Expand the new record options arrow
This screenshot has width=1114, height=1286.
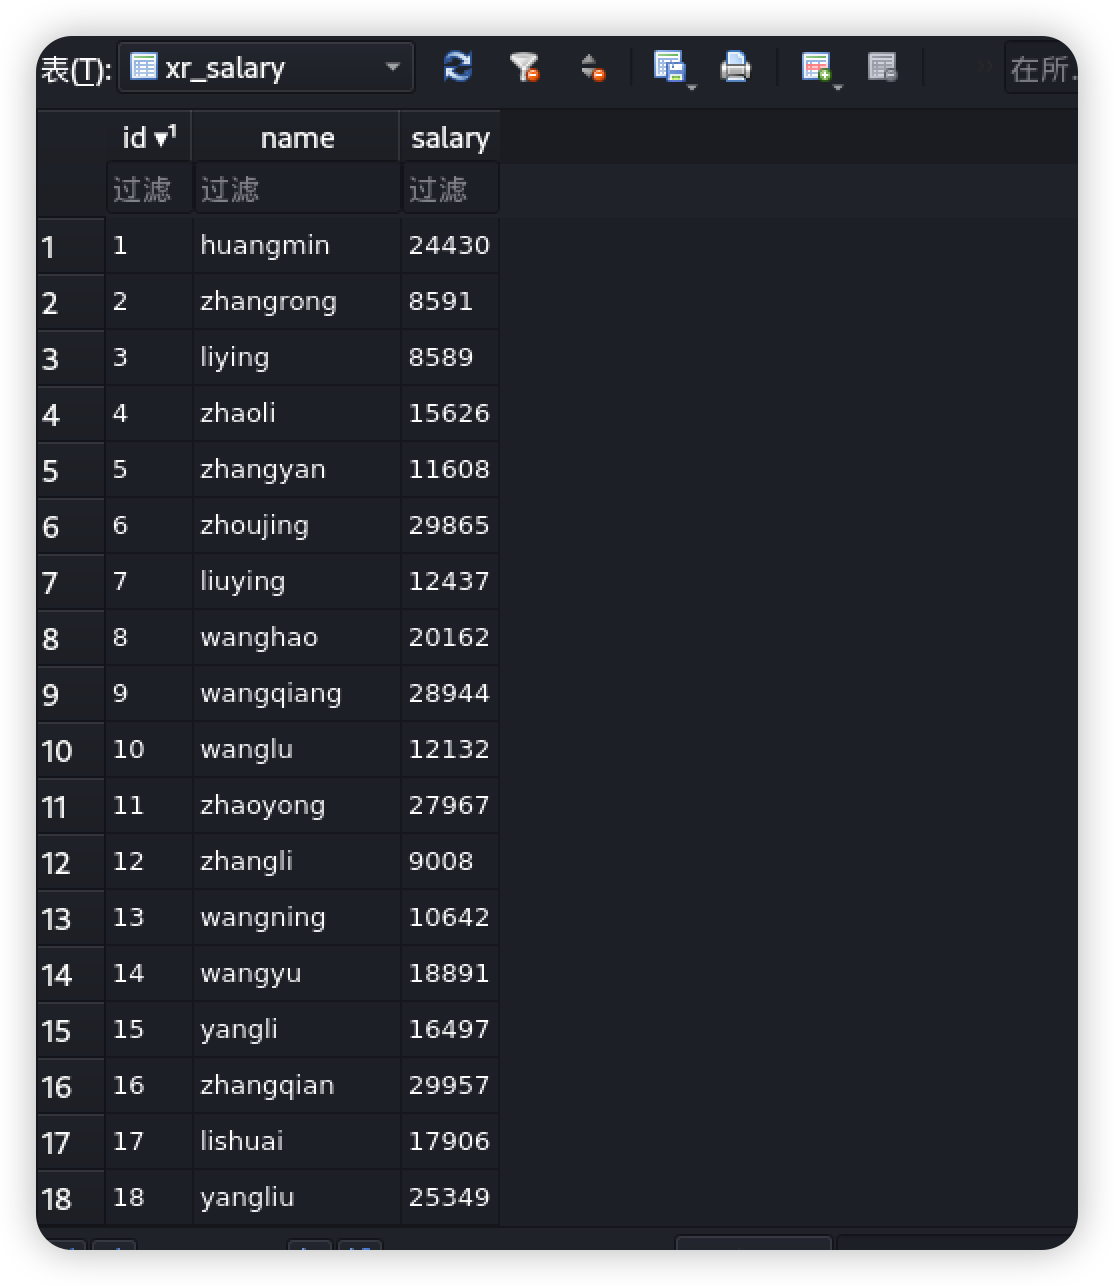click(838, 88)
